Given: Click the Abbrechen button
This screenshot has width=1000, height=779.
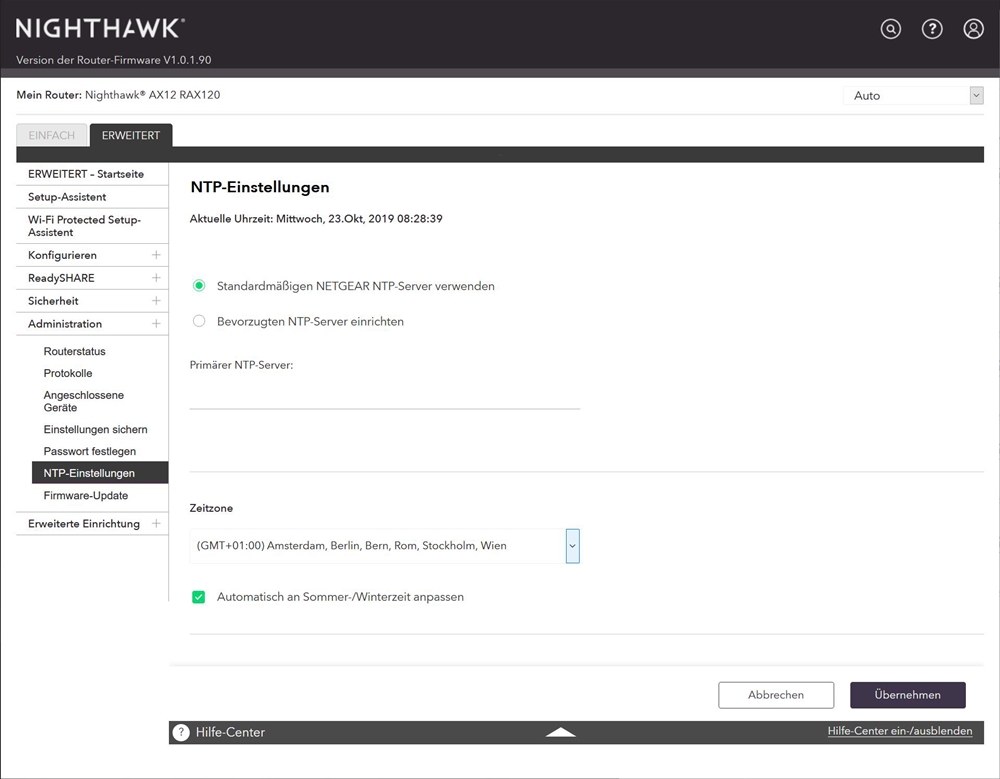Looking at the screenshot, I should (775, 695).
